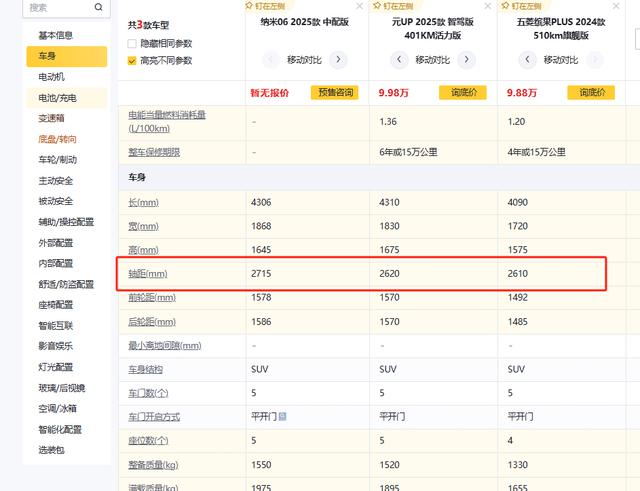Screen dimensions: 640x491
Task: Uncheck 高亮不同参数 checkbox
Action: point(132,61)
